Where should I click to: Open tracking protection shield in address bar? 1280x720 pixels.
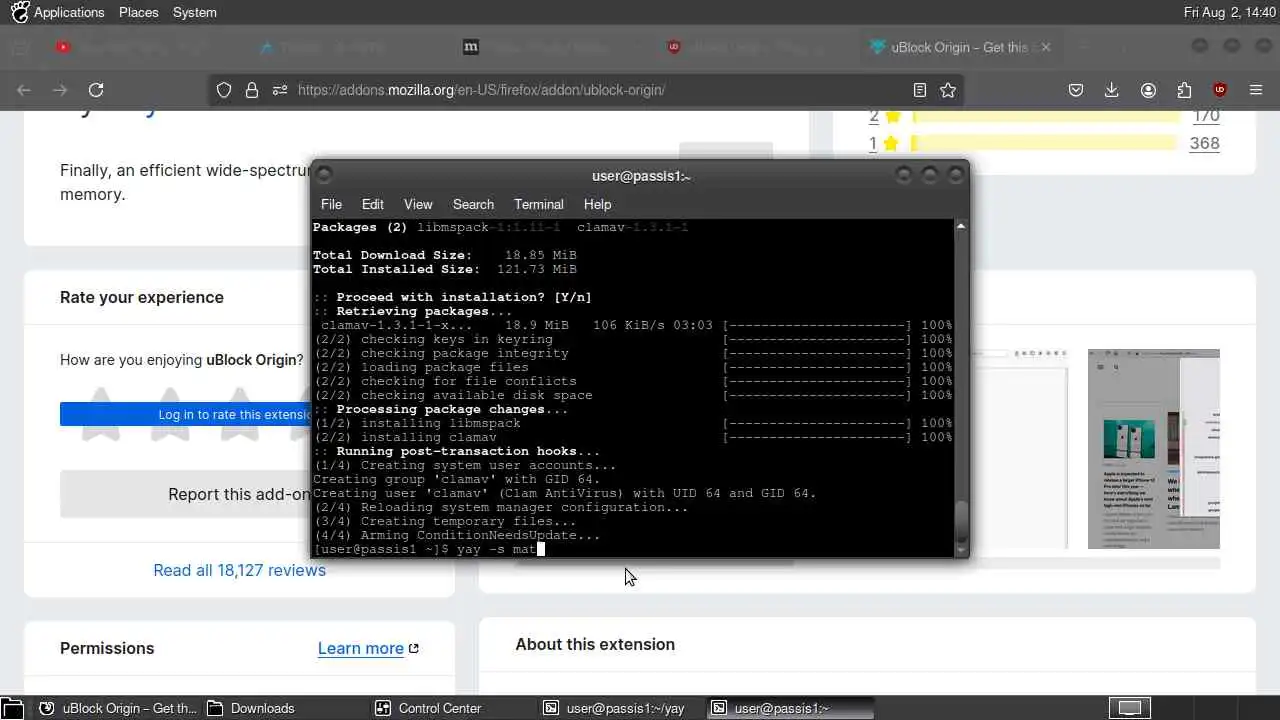pyautogui.click(x=224, y=90)
